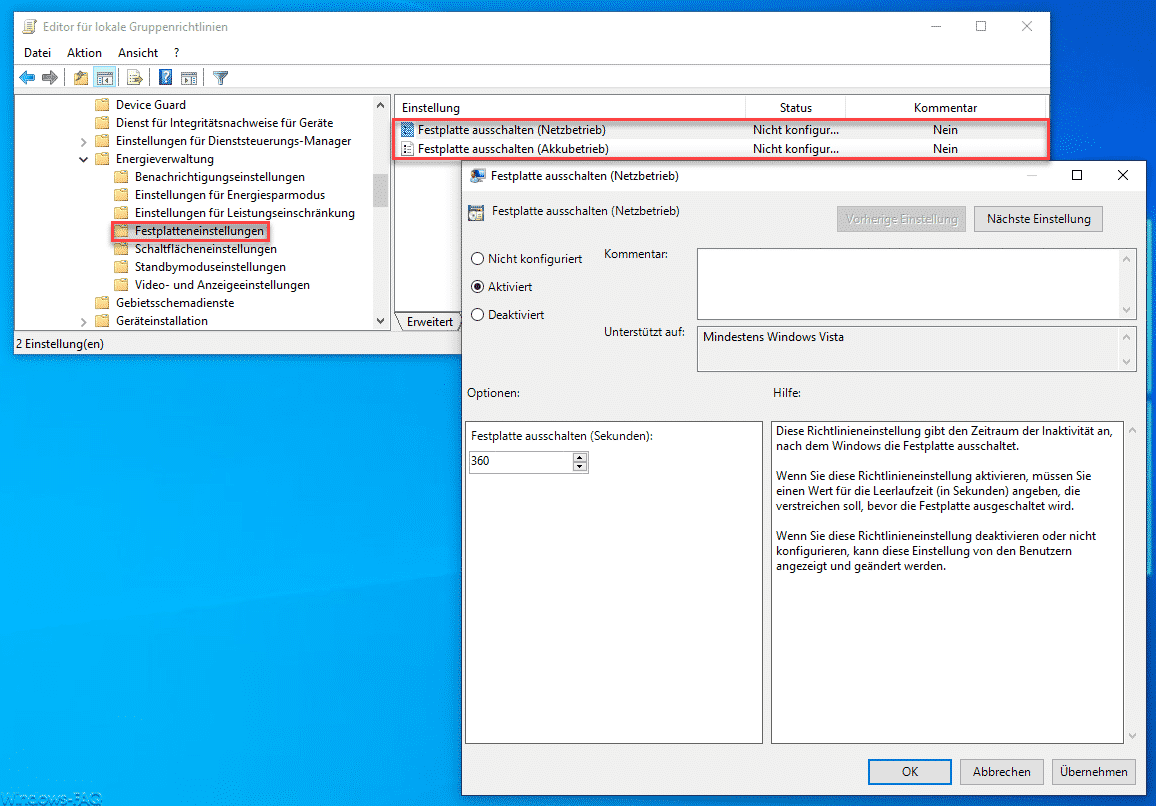Click the tree pane scroll down arrow
Image resolution: width=1156 pixels, height=806 pixels.
pyautogui.click(x=380, y=321)
